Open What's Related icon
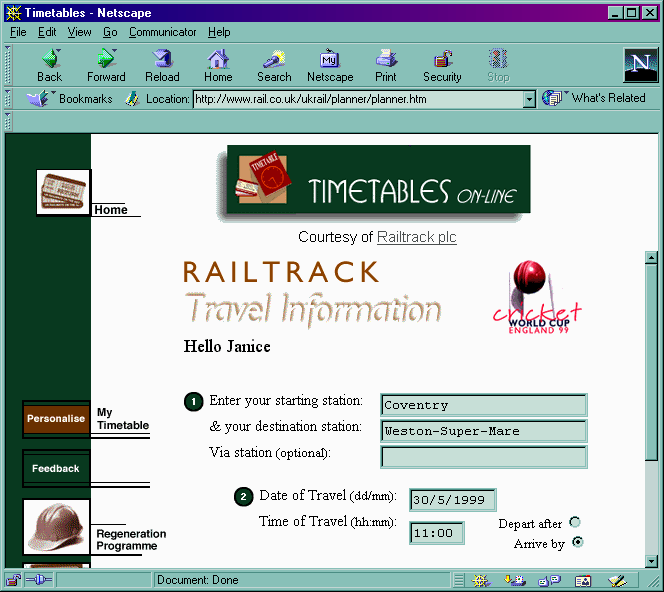Image resolution: width=664 pixels, height=592 pixels. pos(553,98)
